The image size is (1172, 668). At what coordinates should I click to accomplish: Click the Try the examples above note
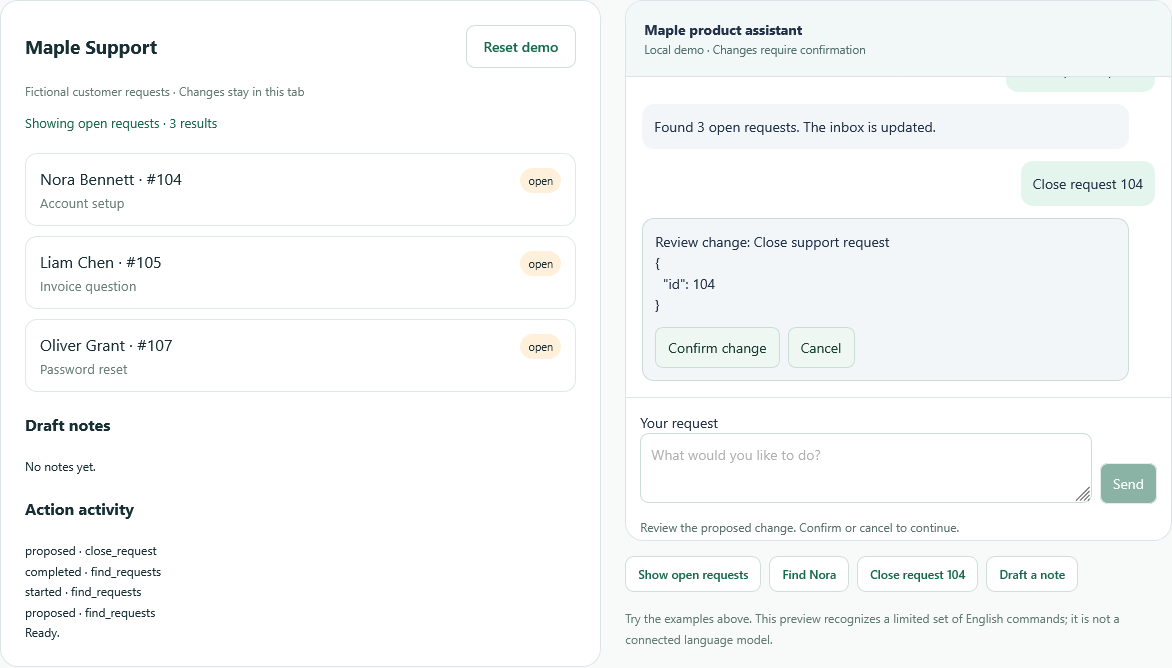click(x=872, y=629)
